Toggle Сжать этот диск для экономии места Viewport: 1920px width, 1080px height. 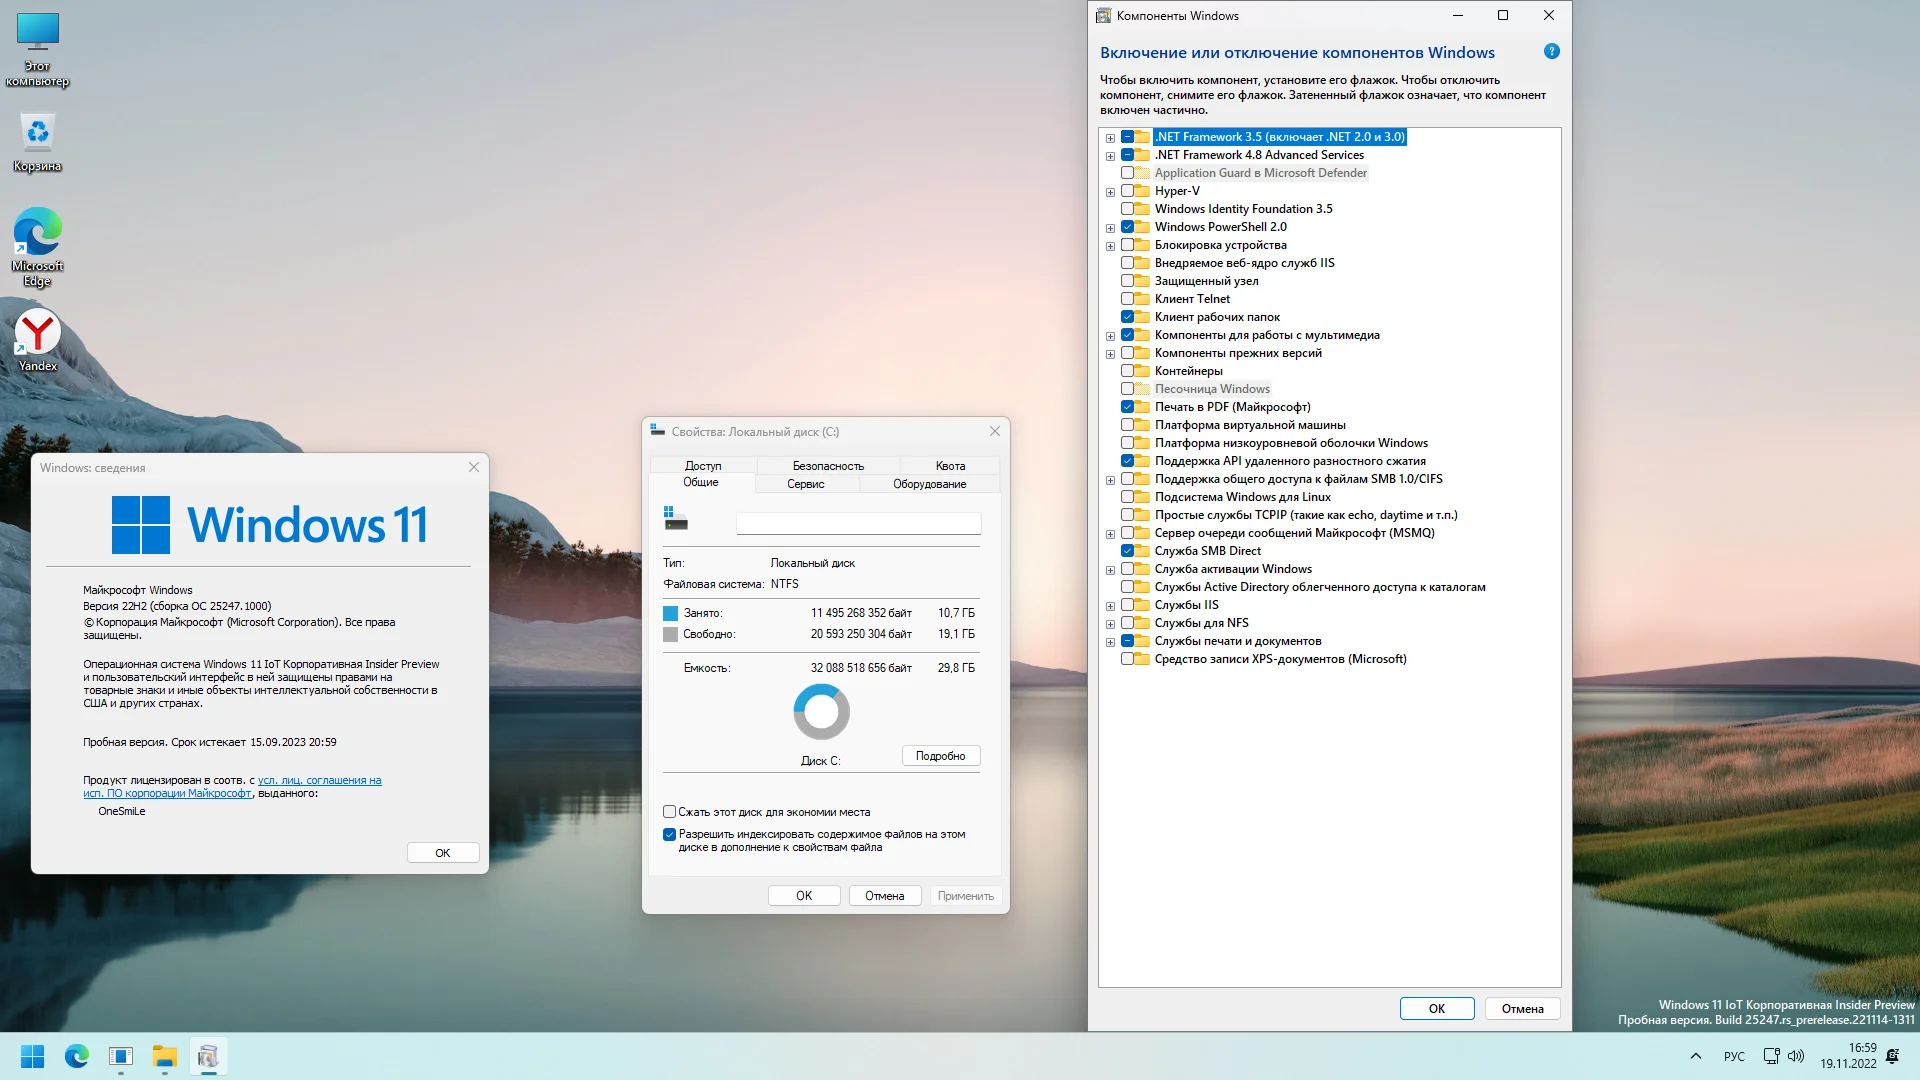[669, 811]
